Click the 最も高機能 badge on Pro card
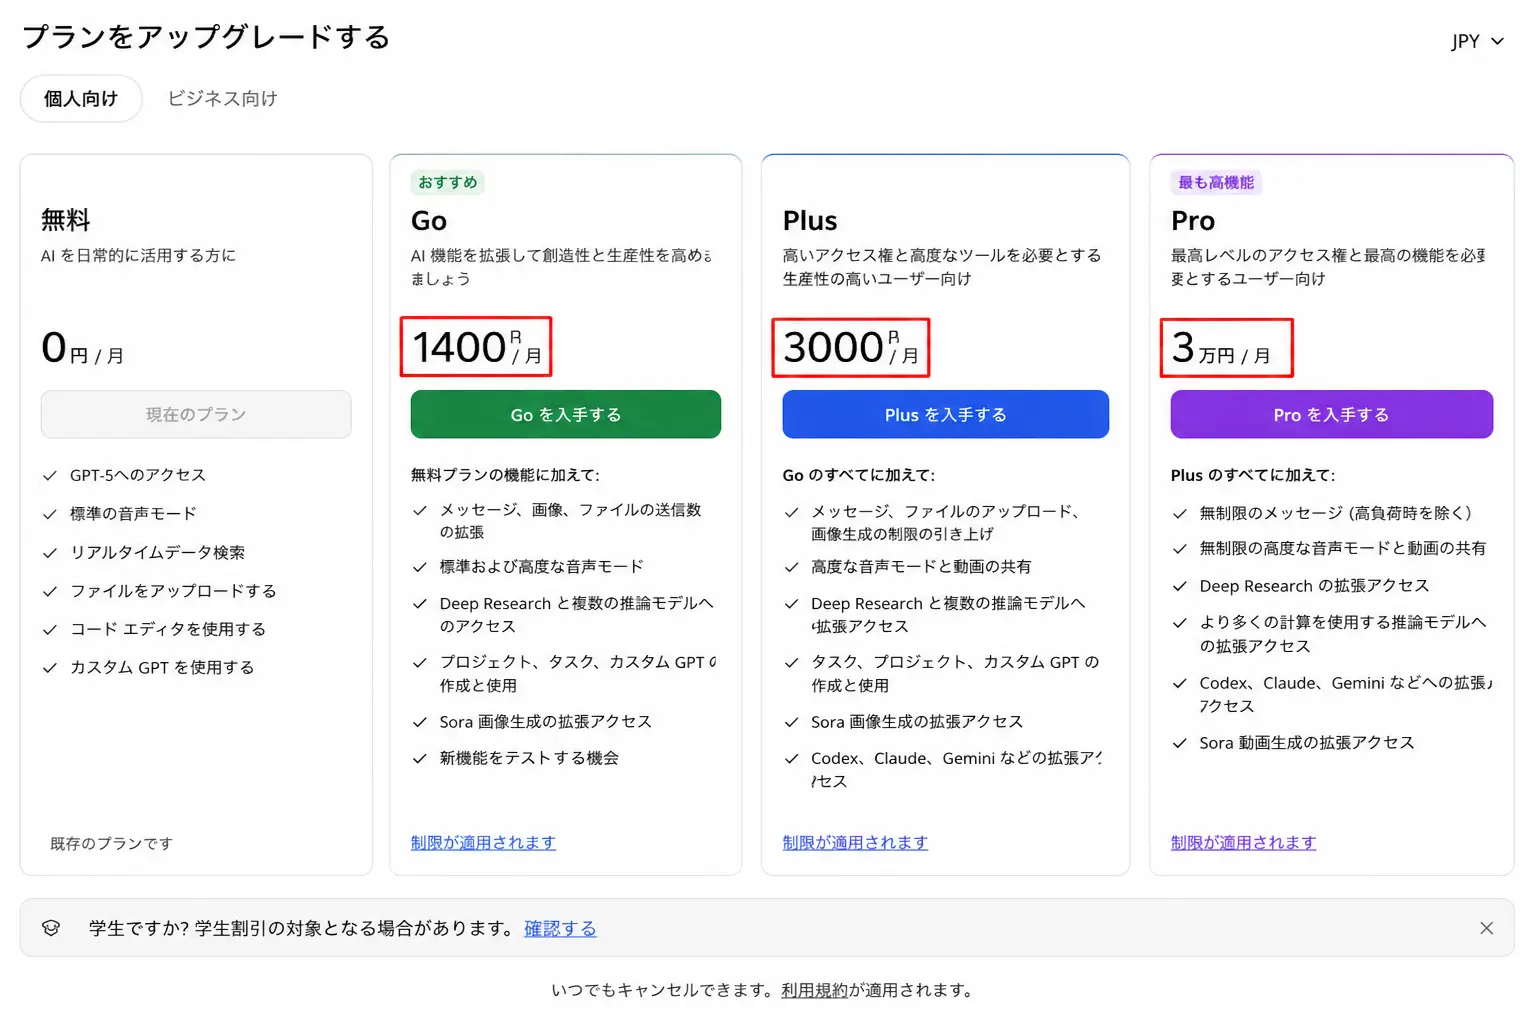 [x=1216, y=182]
